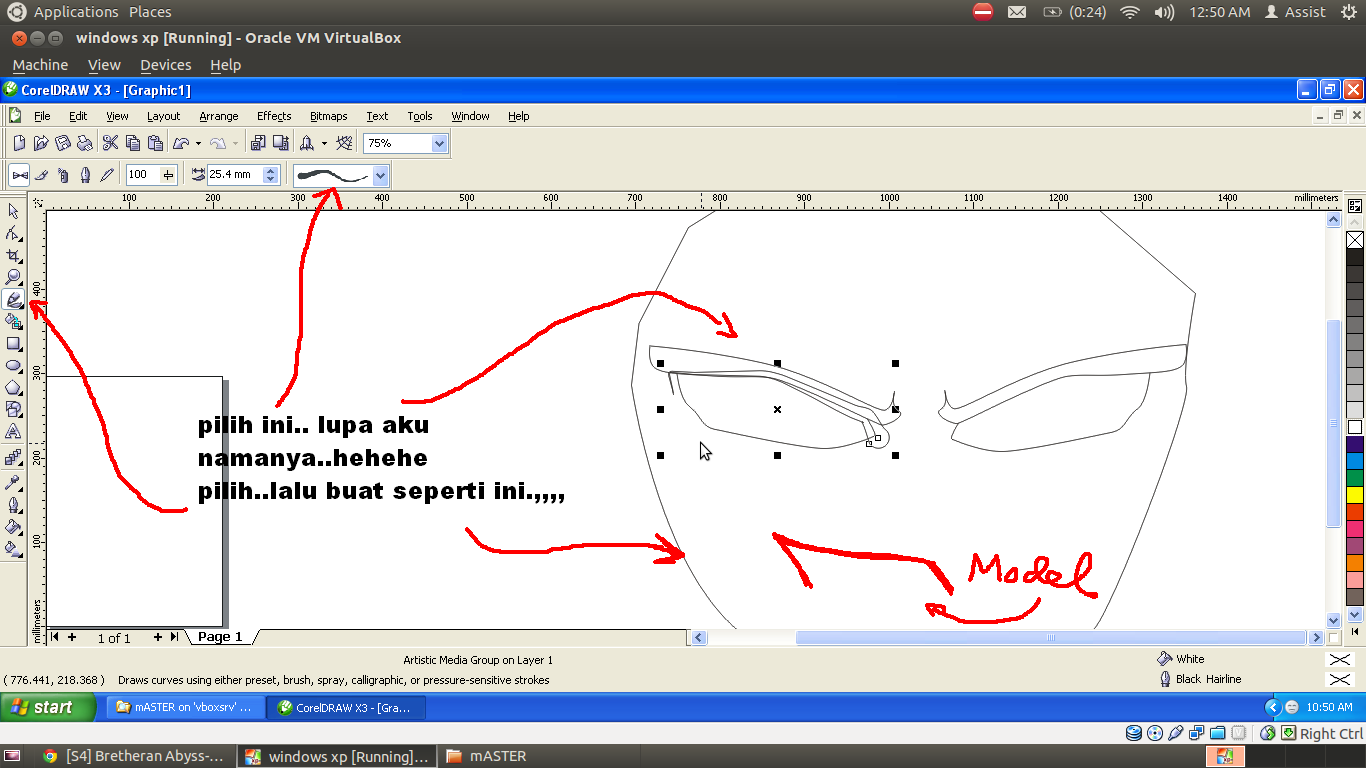1366x768 pixels.
Task: Toggle Preset mode on property bar
Action: coord(19,175)
